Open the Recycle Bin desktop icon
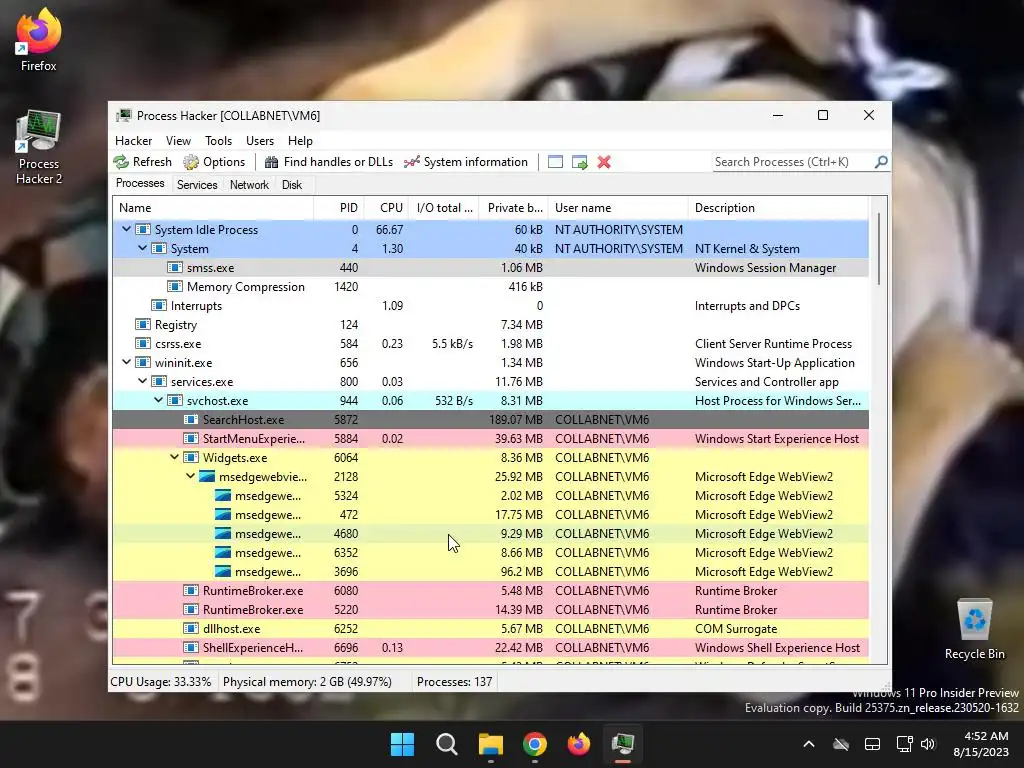This screenshot has height=768, width=1024. click(974, 630)
